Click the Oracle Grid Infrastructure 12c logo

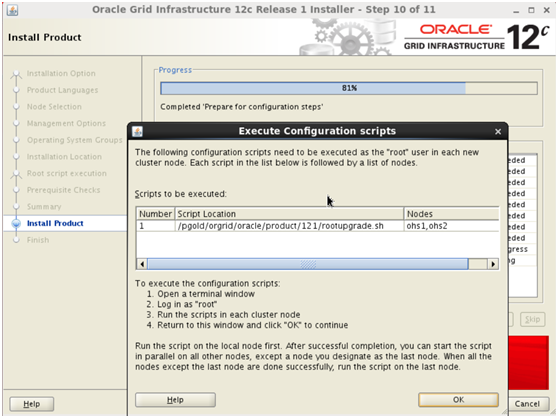[477, 37]
